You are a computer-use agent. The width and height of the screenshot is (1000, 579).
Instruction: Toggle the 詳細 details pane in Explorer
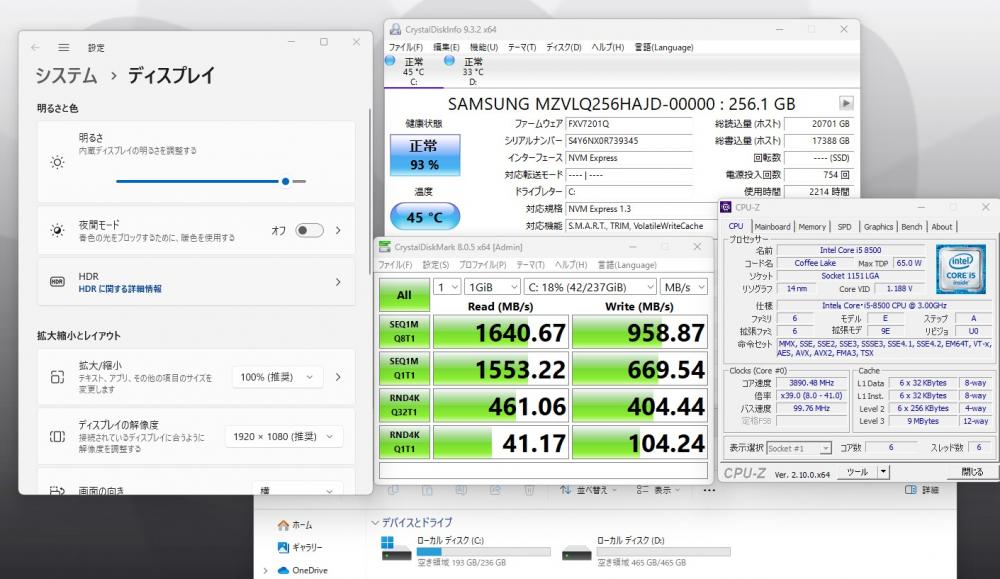pyautogui.click(x=922, y=490)
